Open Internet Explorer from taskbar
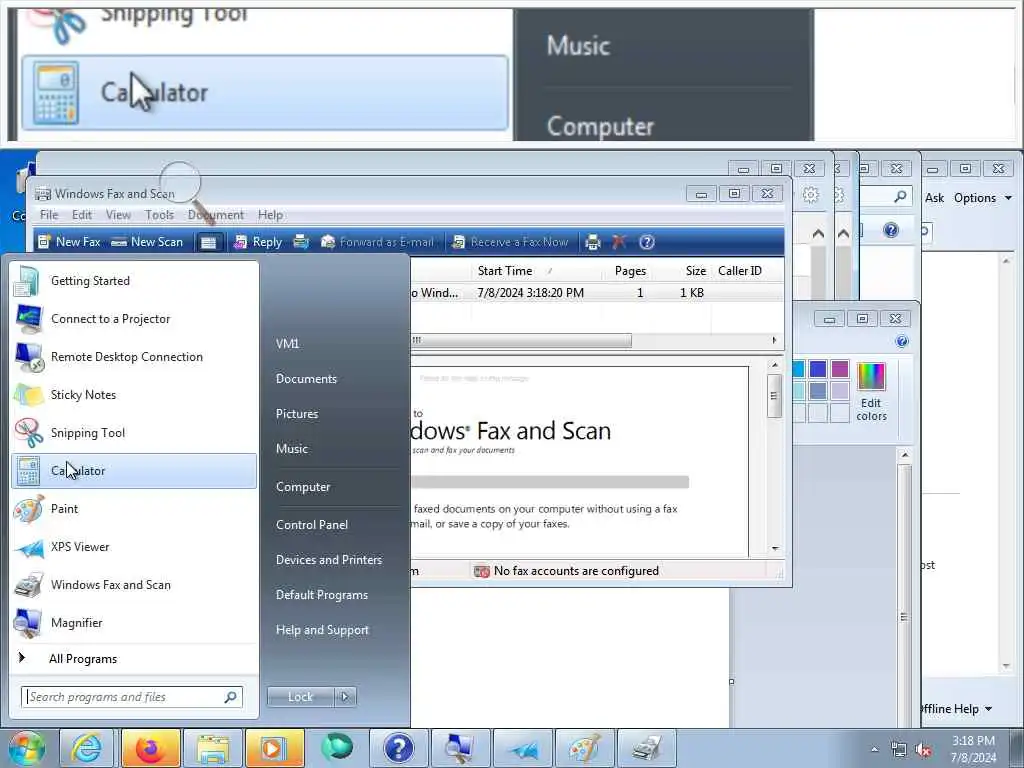The image size is (1024, 768). click(86, 748)
